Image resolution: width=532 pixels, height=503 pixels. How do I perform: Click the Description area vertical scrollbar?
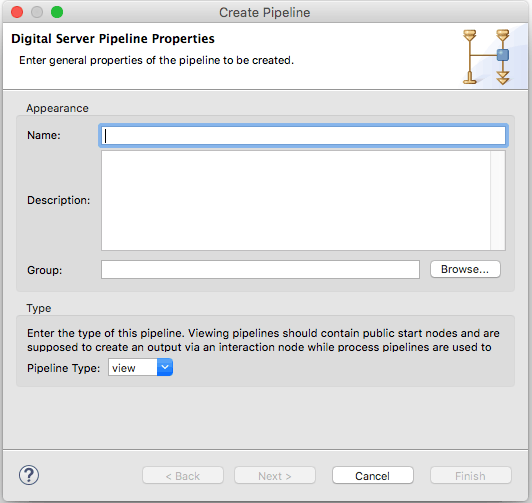point(498,200)
